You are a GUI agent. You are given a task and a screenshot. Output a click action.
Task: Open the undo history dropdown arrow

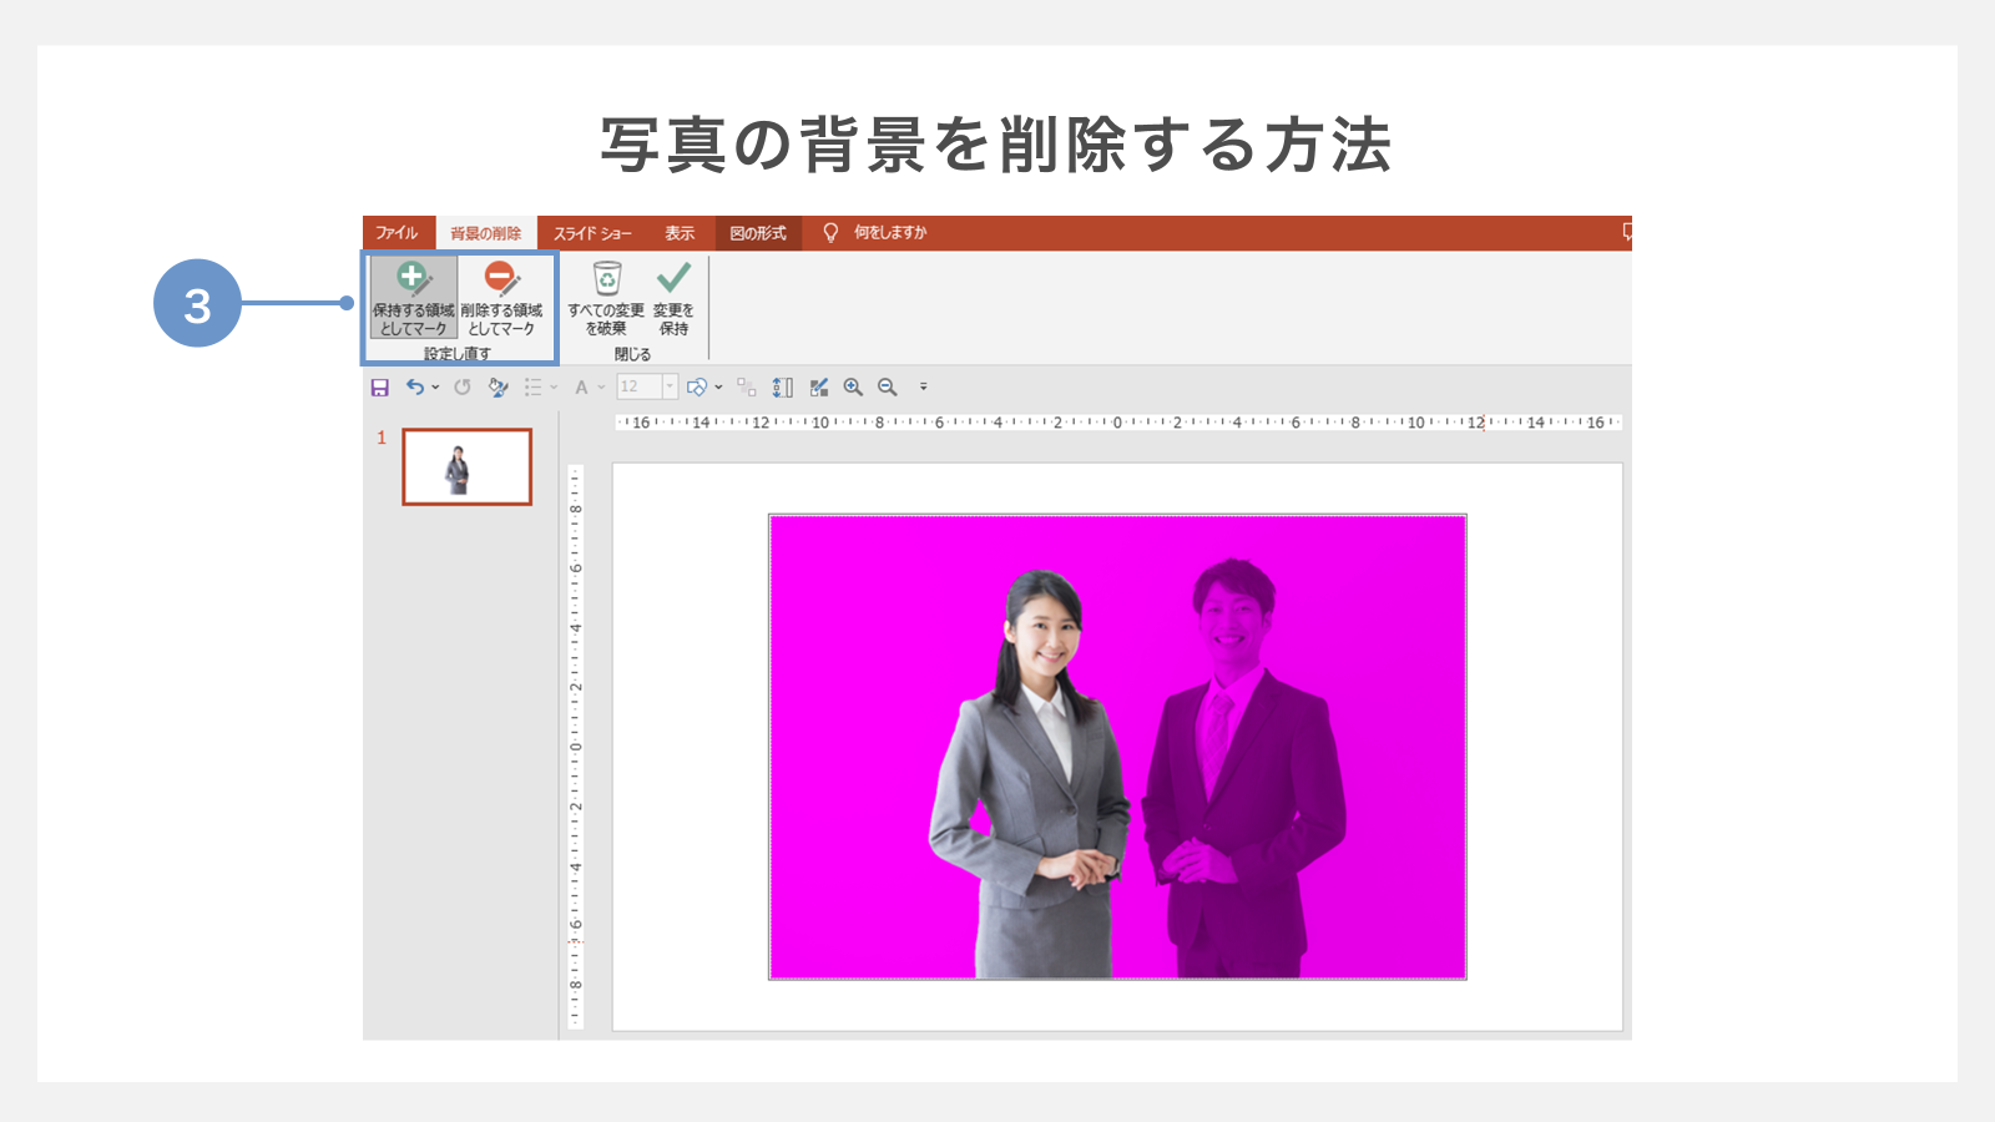point(435,387)
